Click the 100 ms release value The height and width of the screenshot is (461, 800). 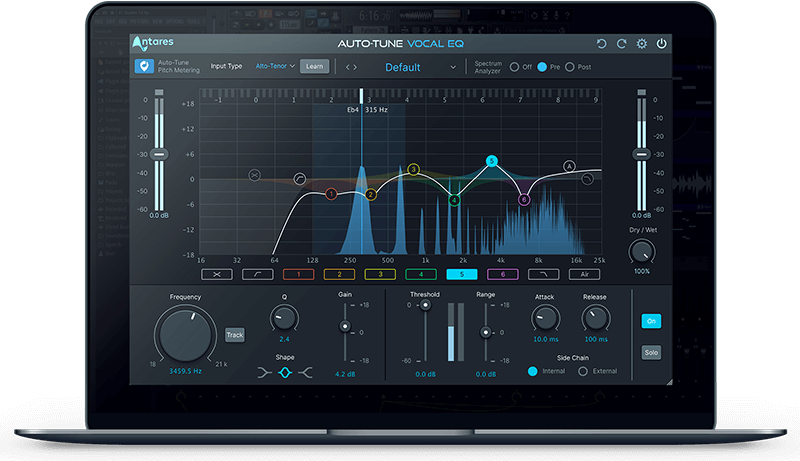click(x=596, y=339)
